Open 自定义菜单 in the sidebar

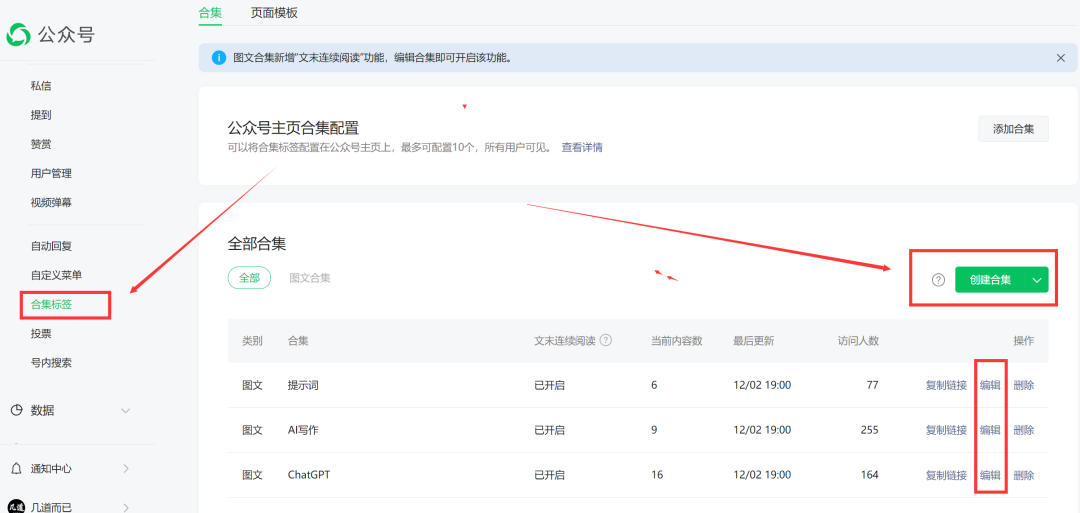pyautogui.click(x=56, y=275)
